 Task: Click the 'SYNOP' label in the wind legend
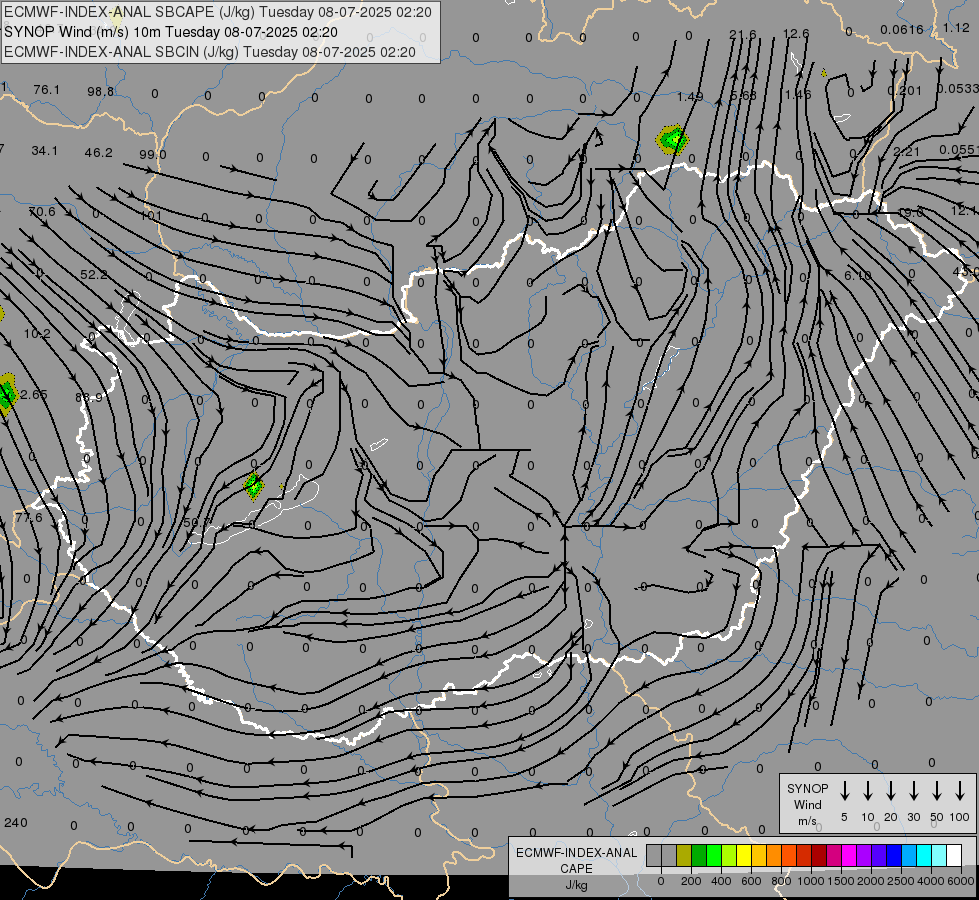(x=807, y=788)
